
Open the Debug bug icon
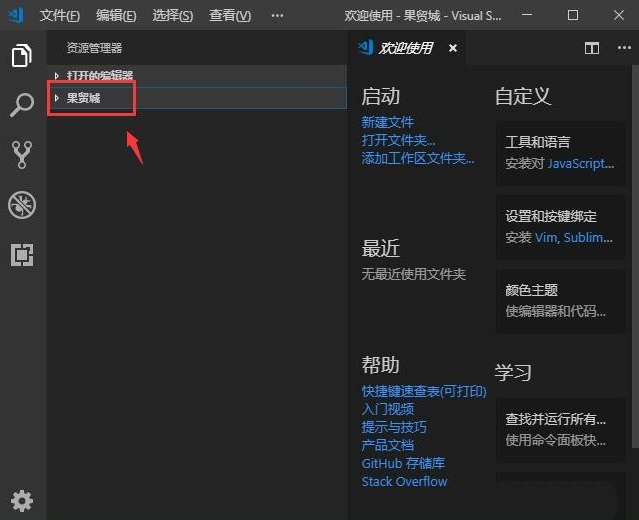[22, 205]
